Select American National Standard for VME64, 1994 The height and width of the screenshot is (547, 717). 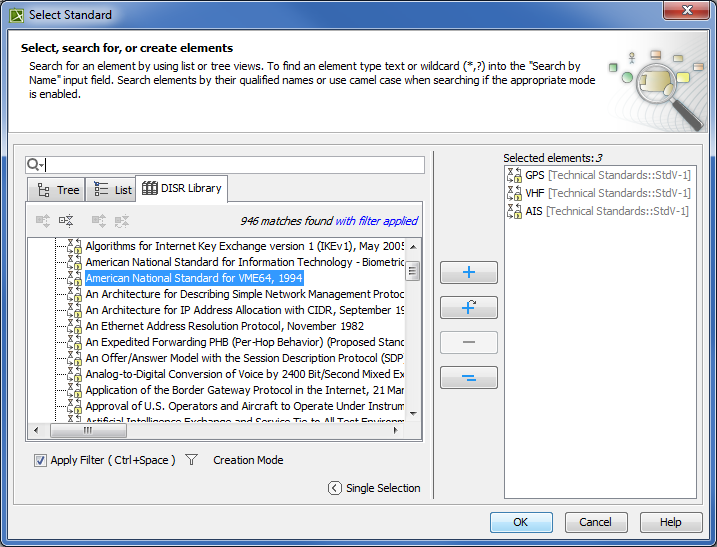click(x=194, y=278)
